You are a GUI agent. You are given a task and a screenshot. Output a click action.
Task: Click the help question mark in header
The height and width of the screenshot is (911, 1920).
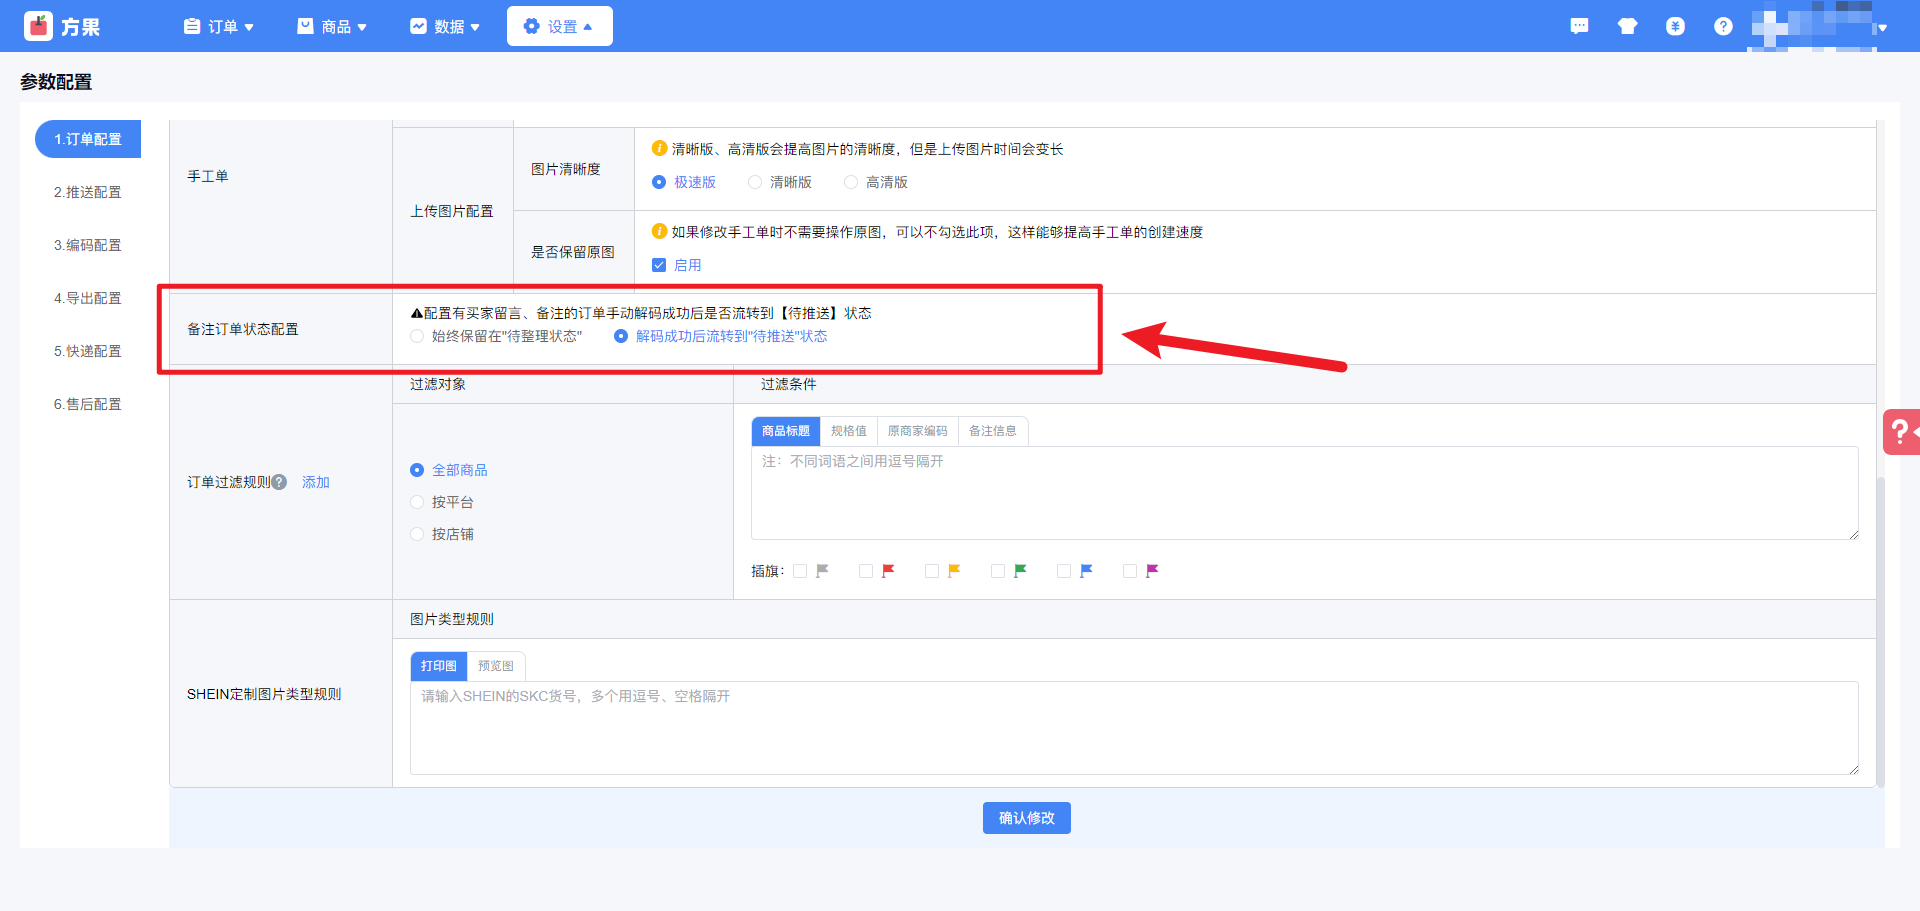point(1723,26)
